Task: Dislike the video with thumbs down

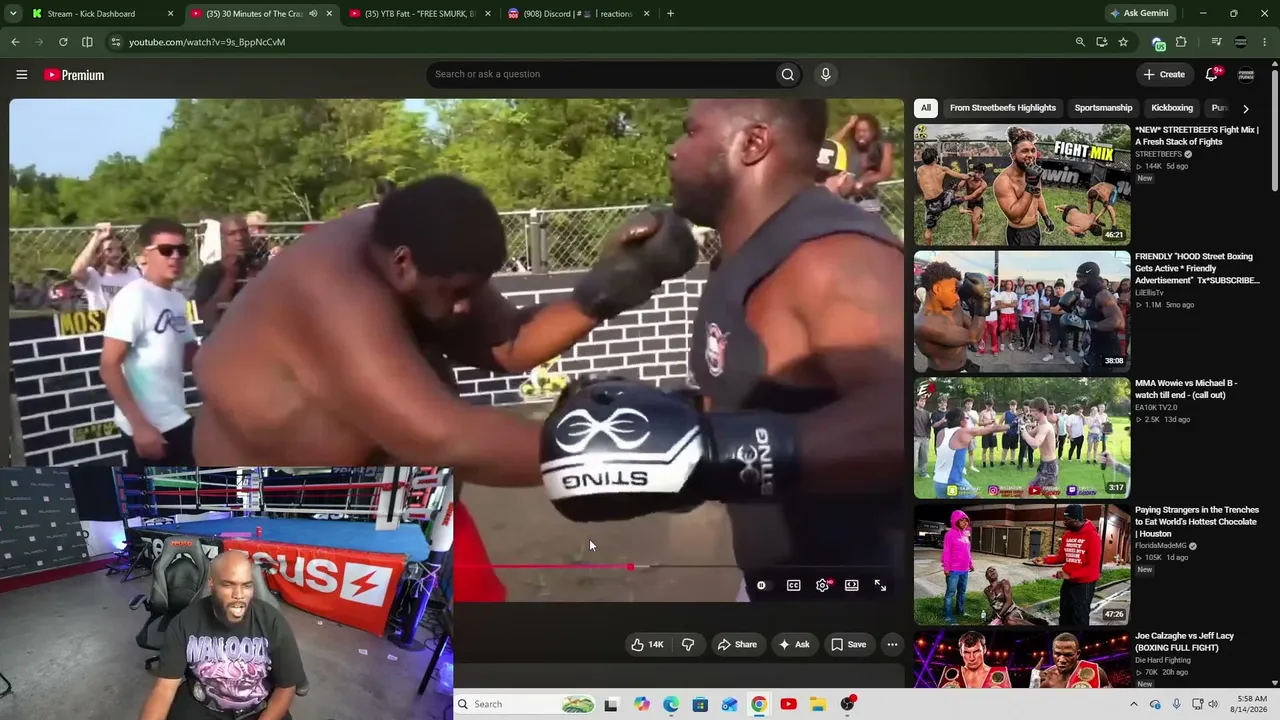Action: pos(688,645)
